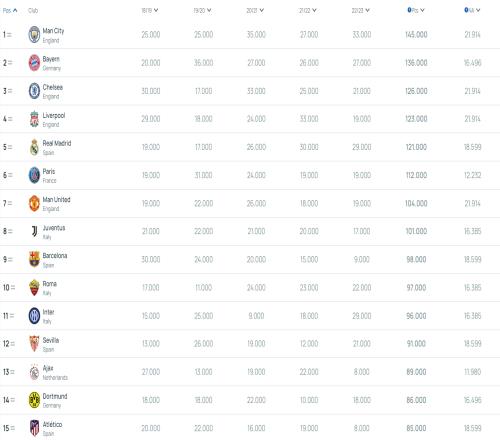Click the Bayern club crest

tap(34, 63)
